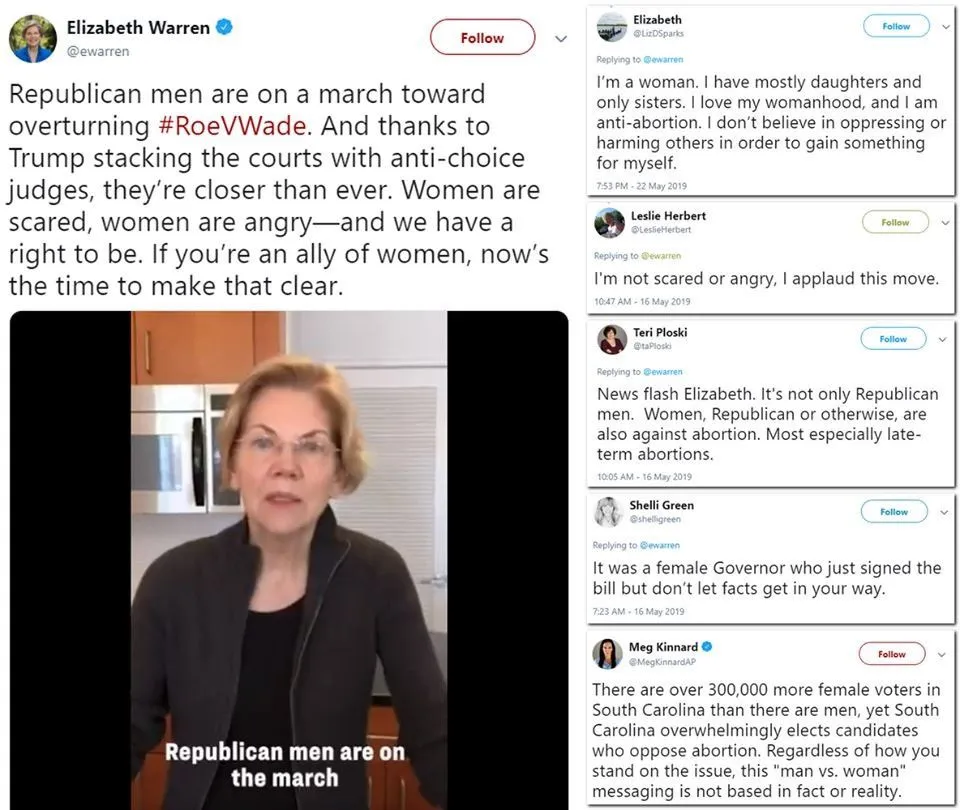The width and height of the screenshot is (960, 810).
Task: Expand the chevron on Meg Kinnard's tweet
Action: tap(943, 654)
